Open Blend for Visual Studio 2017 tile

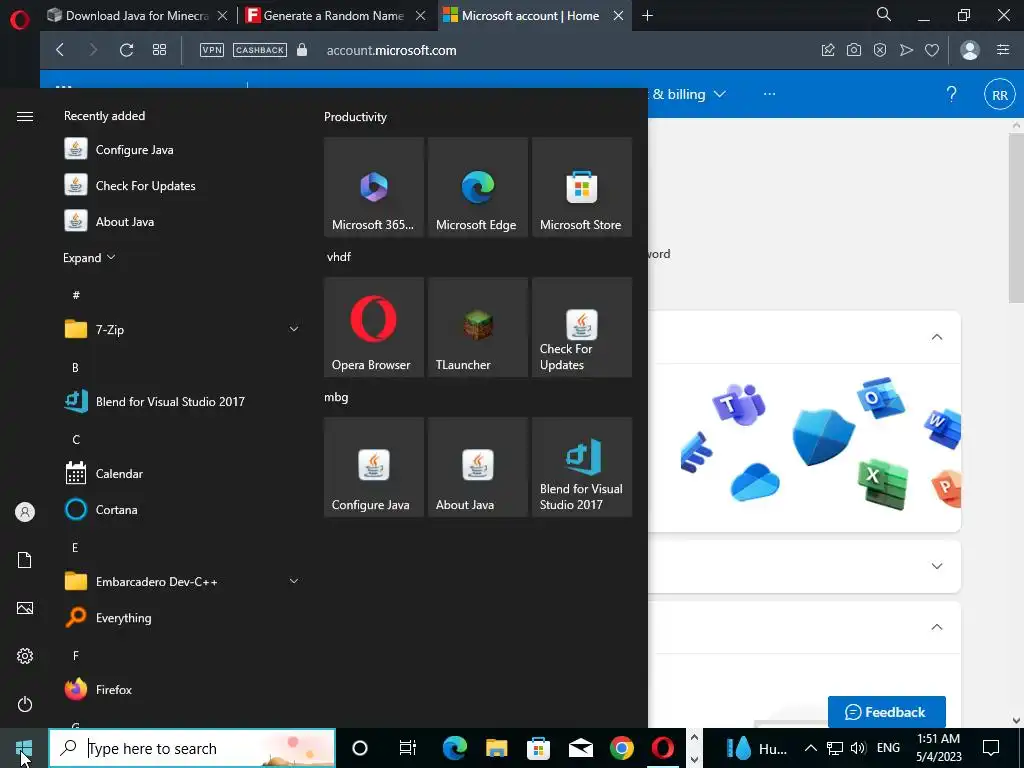click(x=582, y=467)
